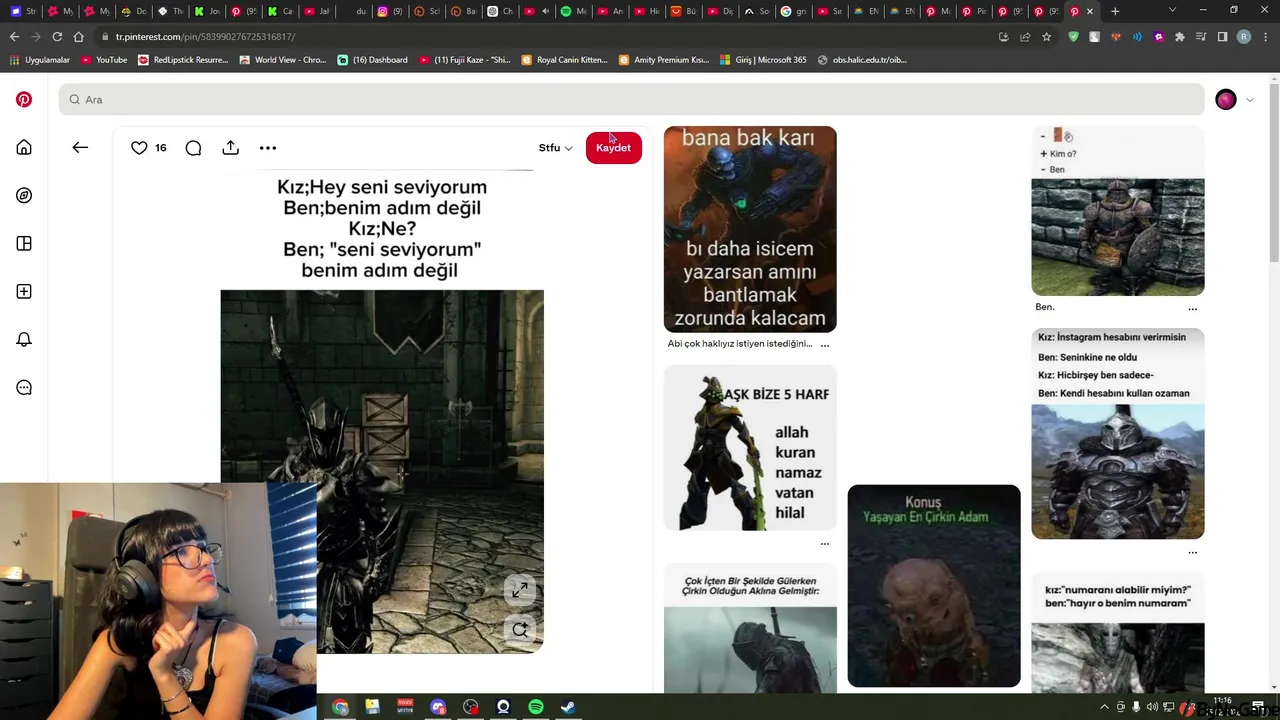Open the 'İnstagram hesabını verirmisin' pin

1118,434
